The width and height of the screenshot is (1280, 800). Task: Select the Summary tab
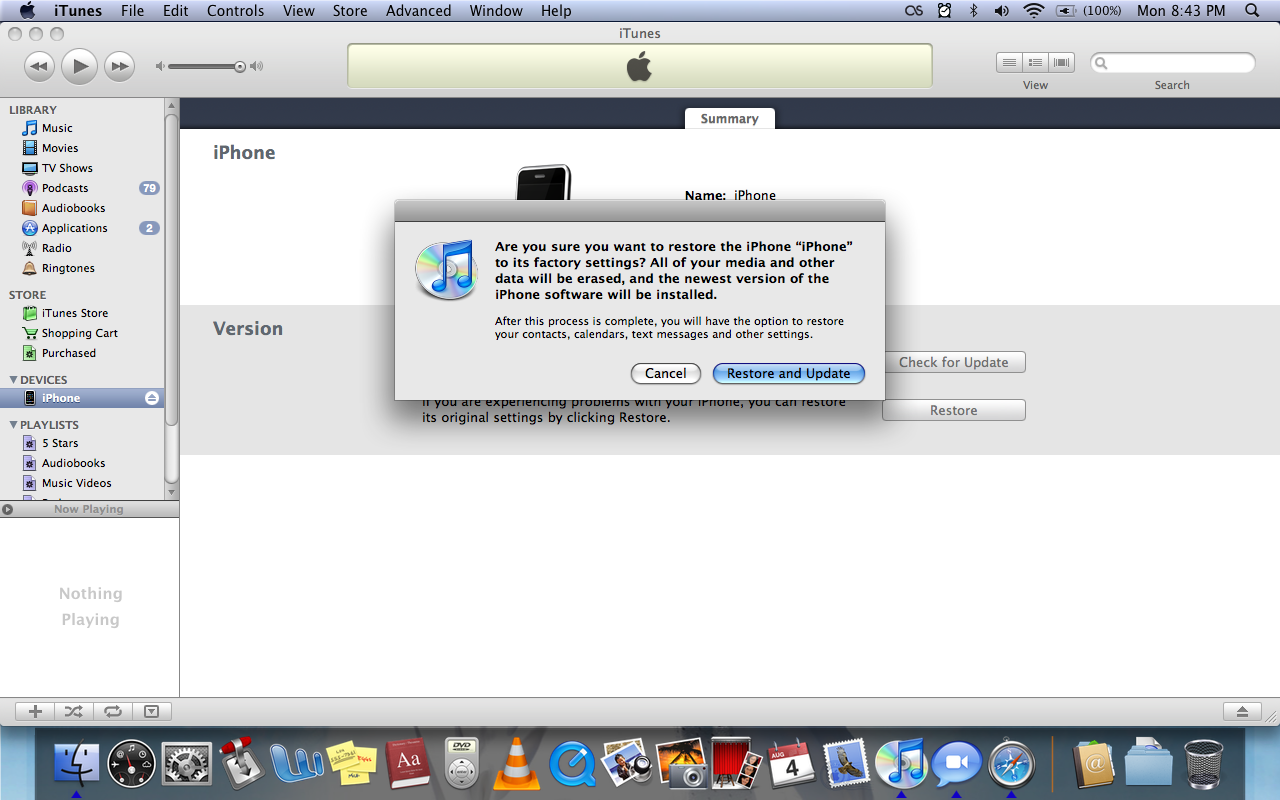[730, 118]
